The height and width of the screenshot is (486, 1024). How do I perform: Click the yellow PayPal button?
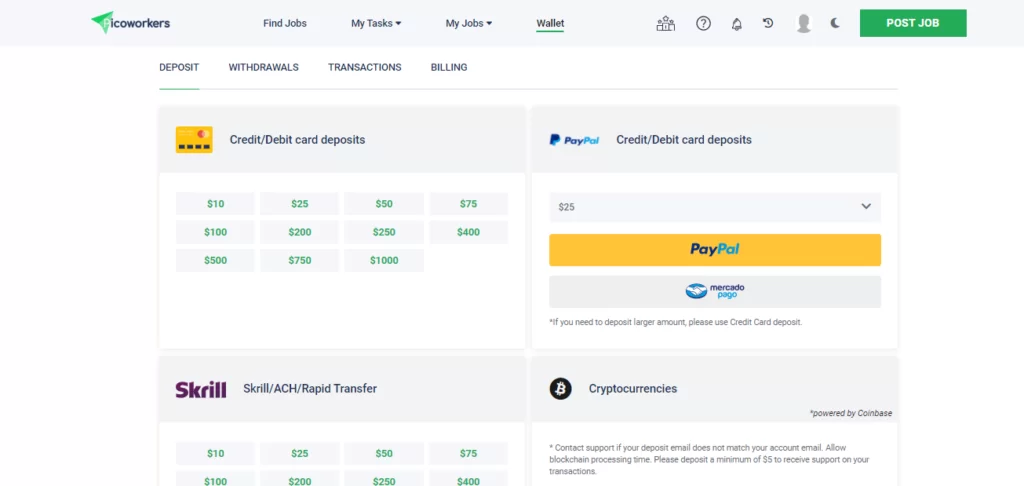(x=715, y=250)
